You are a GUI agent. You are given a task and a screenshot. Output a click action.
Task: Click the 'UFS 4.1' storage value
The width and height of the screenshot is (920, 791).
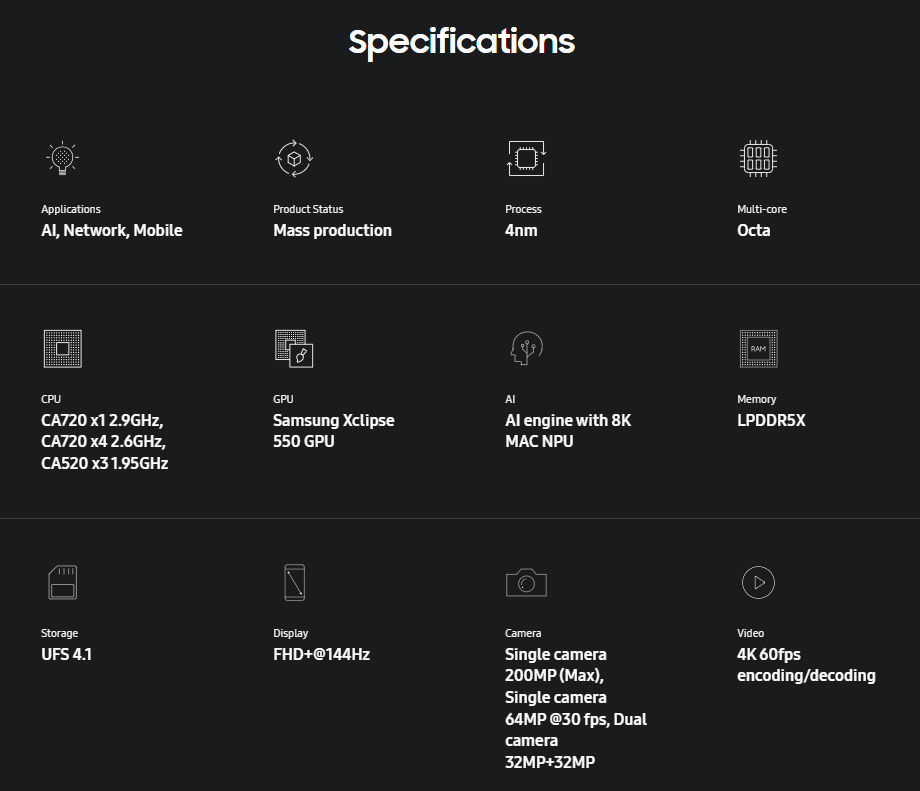coord(66,654)
